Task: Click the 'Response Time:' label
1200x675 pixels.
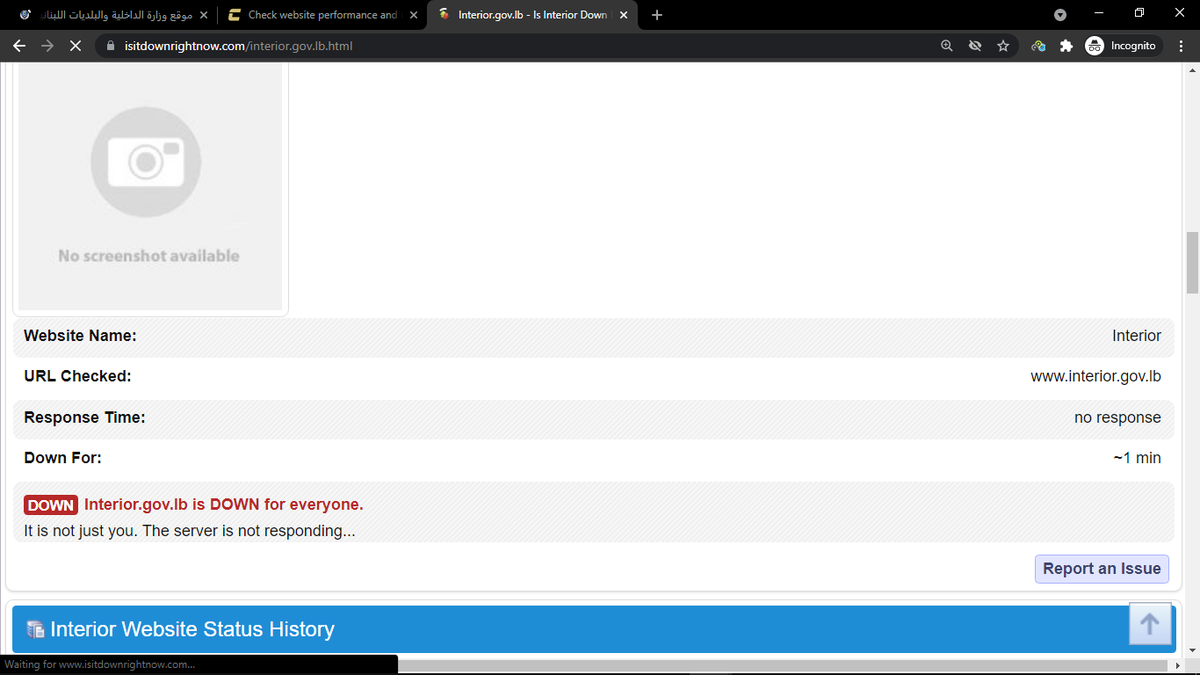Action: 84,417
